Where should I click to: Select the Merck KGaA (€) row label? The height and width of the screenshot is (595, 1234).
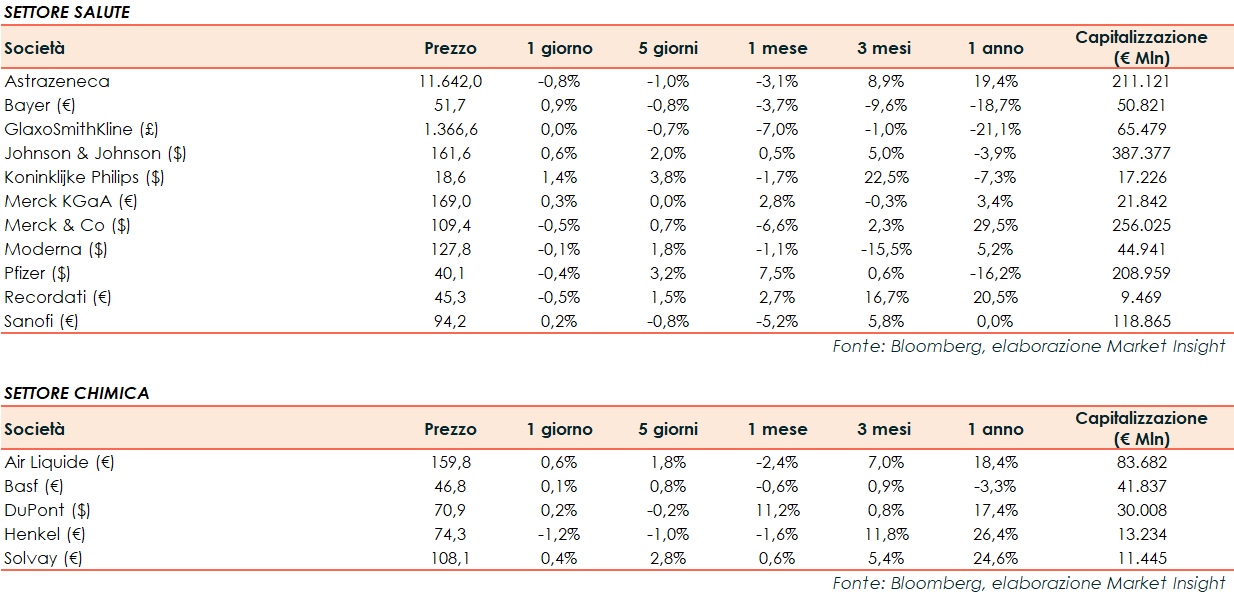coord(70,201)
